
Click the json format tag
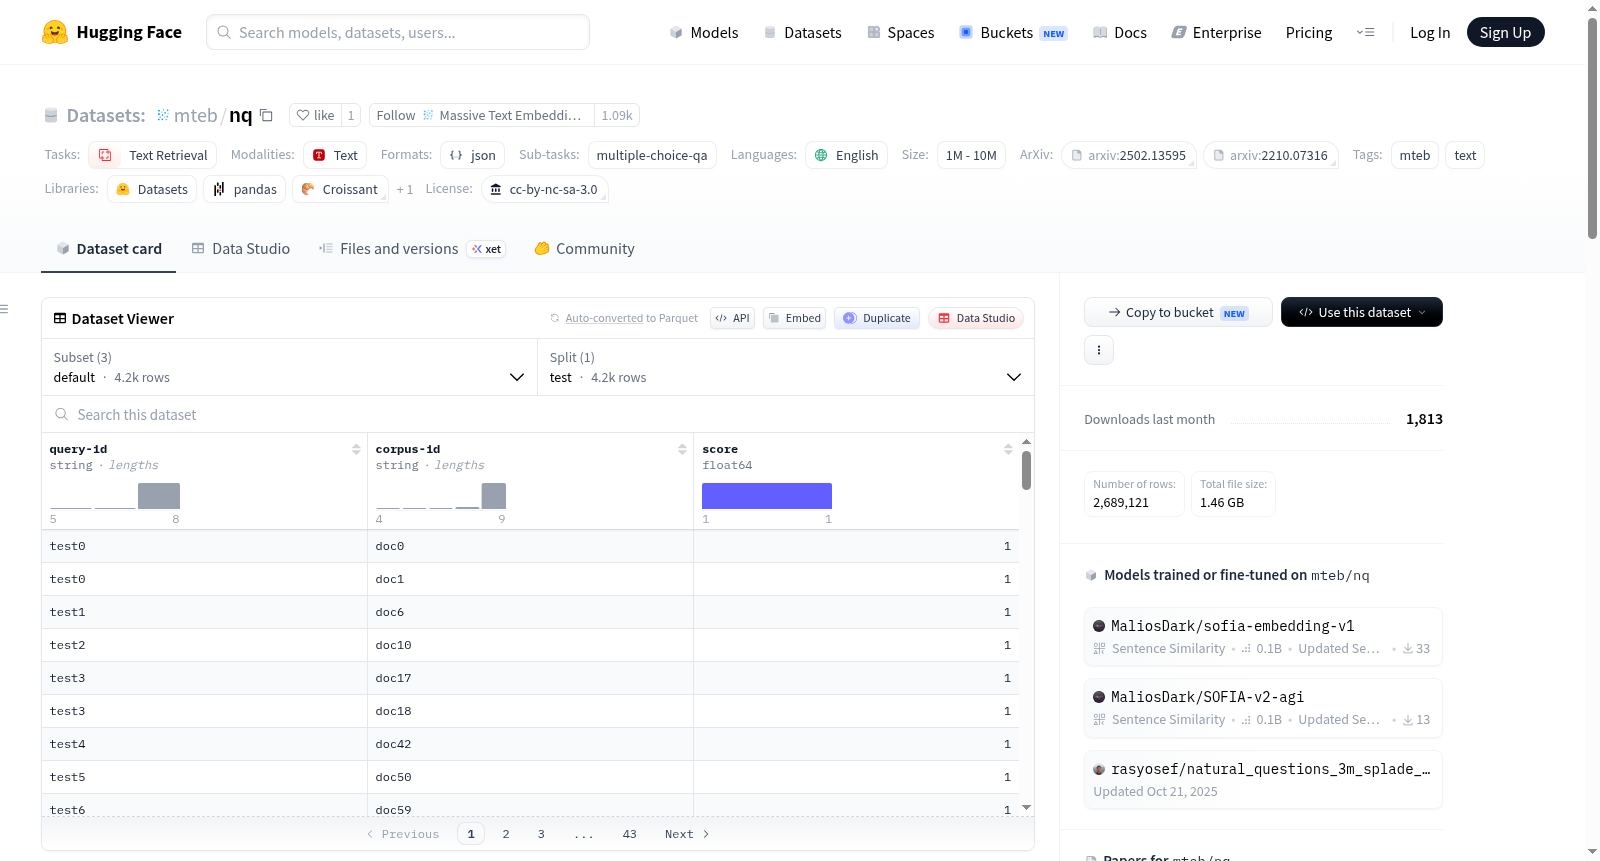472,155
